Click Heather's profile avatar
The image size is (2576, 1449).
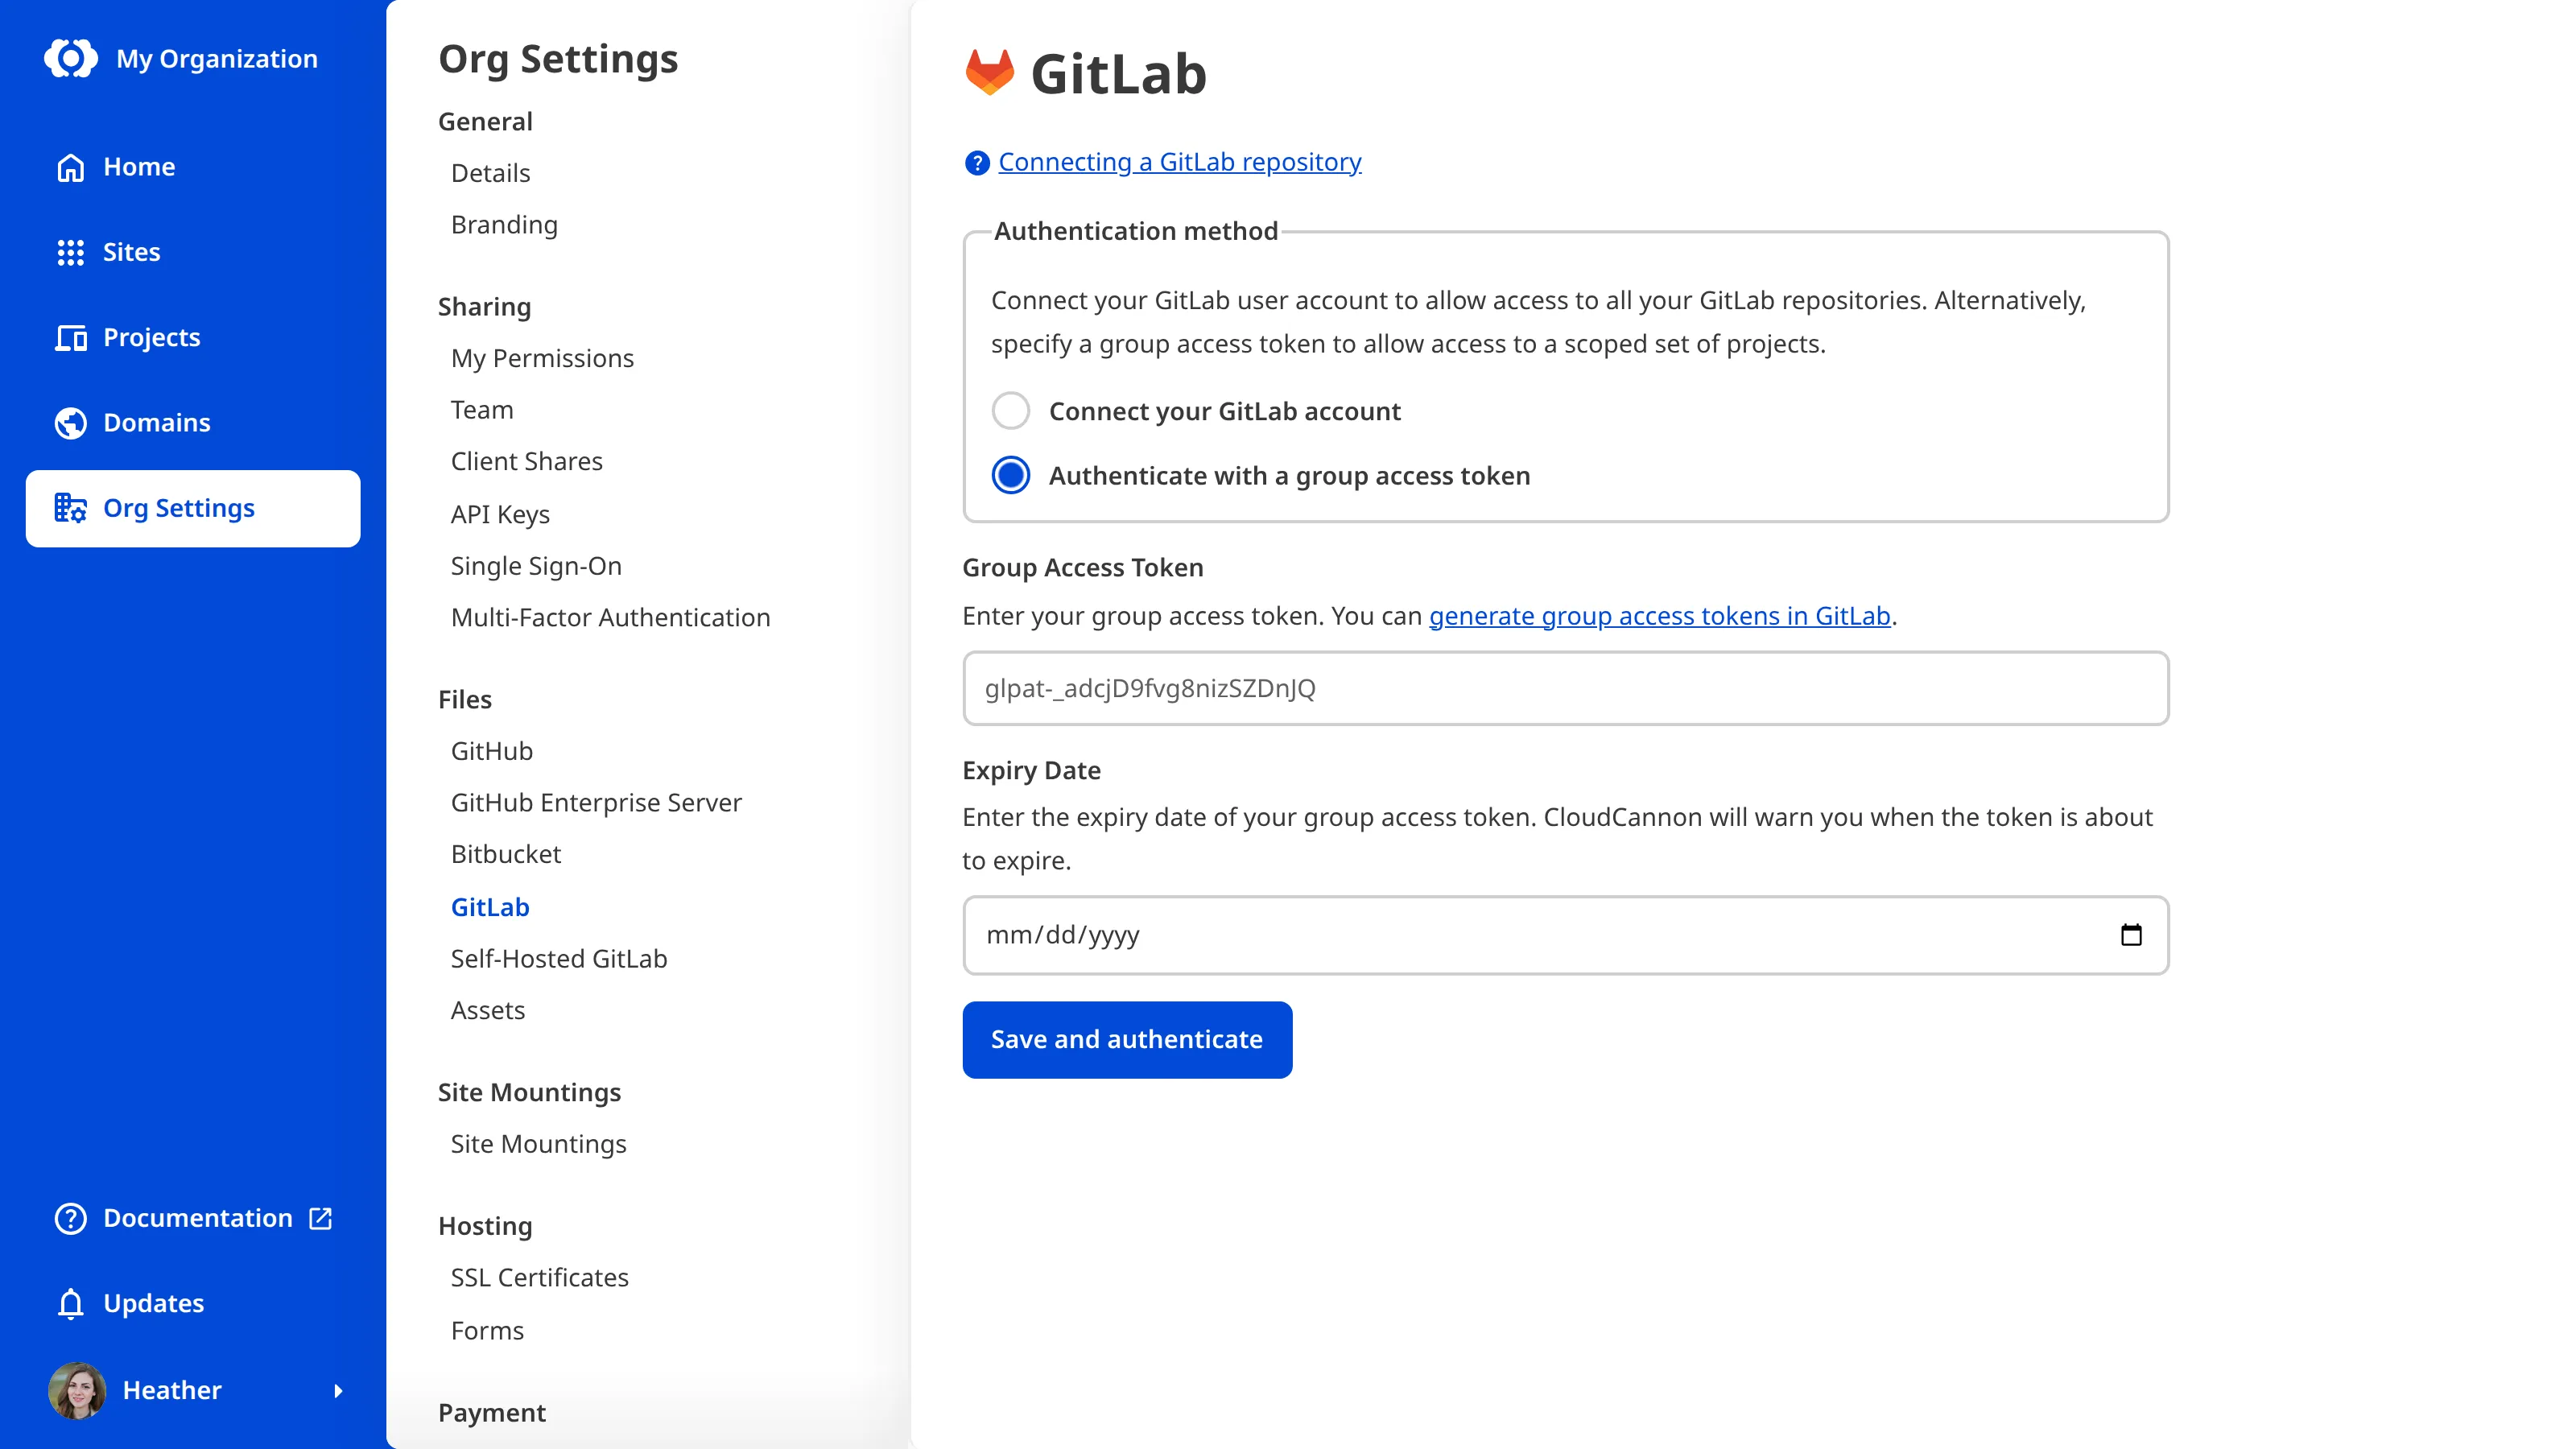point(77,1390)
